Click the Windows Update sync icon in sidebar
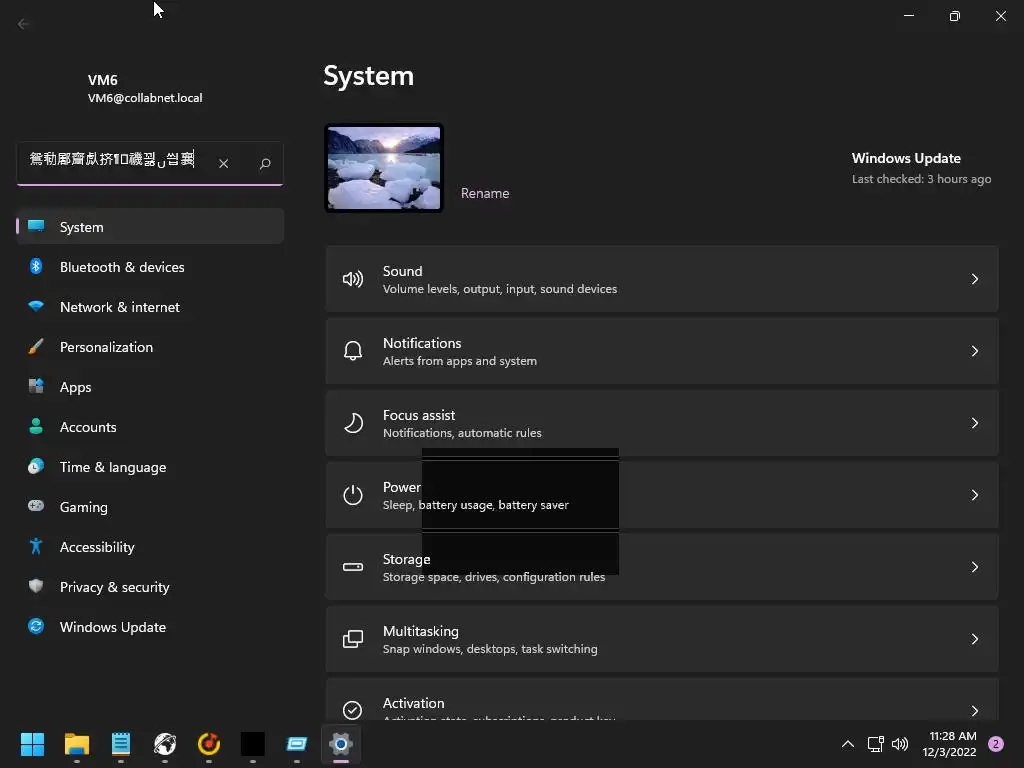Image resolution: width=1024 pixels, height=768 pixels. click(36, 626)
